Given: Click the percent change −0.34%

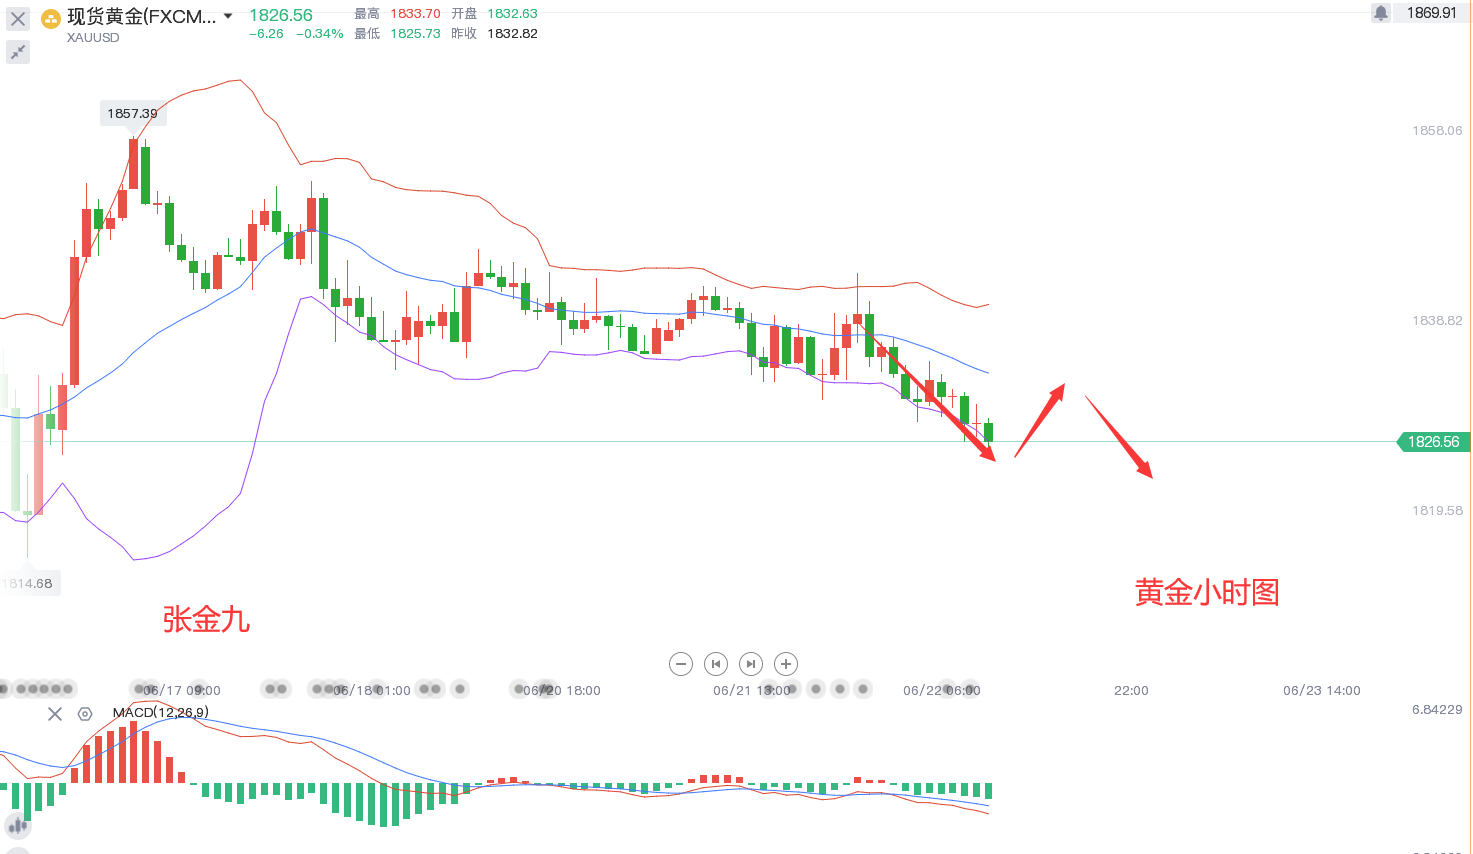Looking at the screenshot, I should 320,34.
